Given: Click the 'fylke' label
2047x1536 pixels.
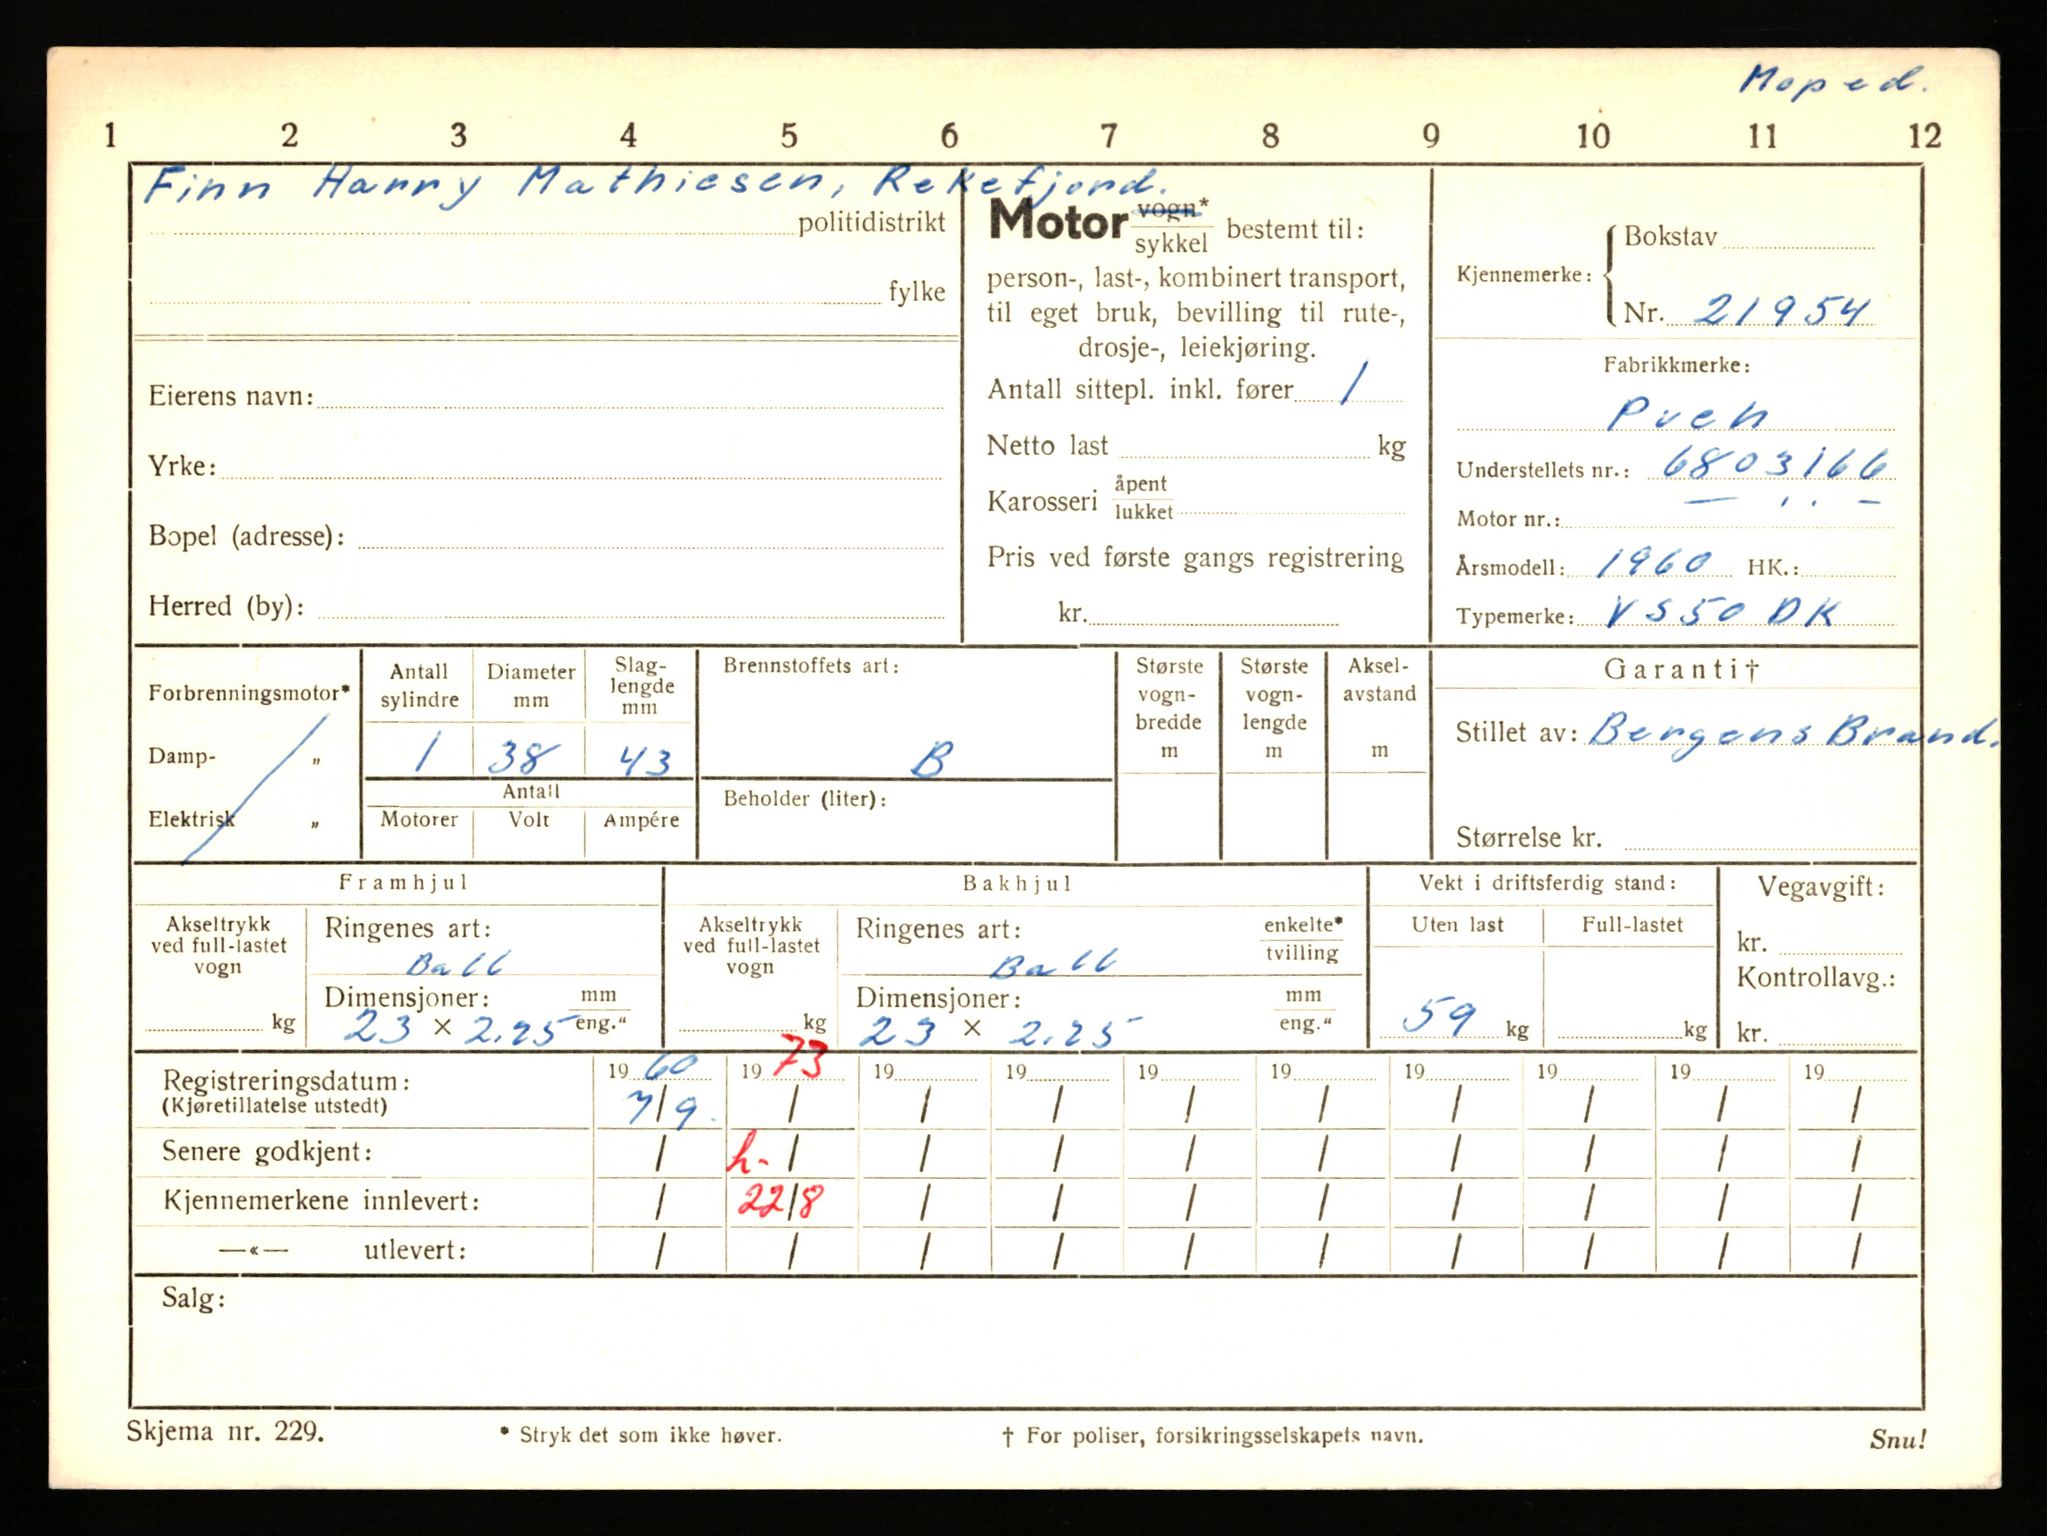Looking at the screenshot, I should pos(917,291).
